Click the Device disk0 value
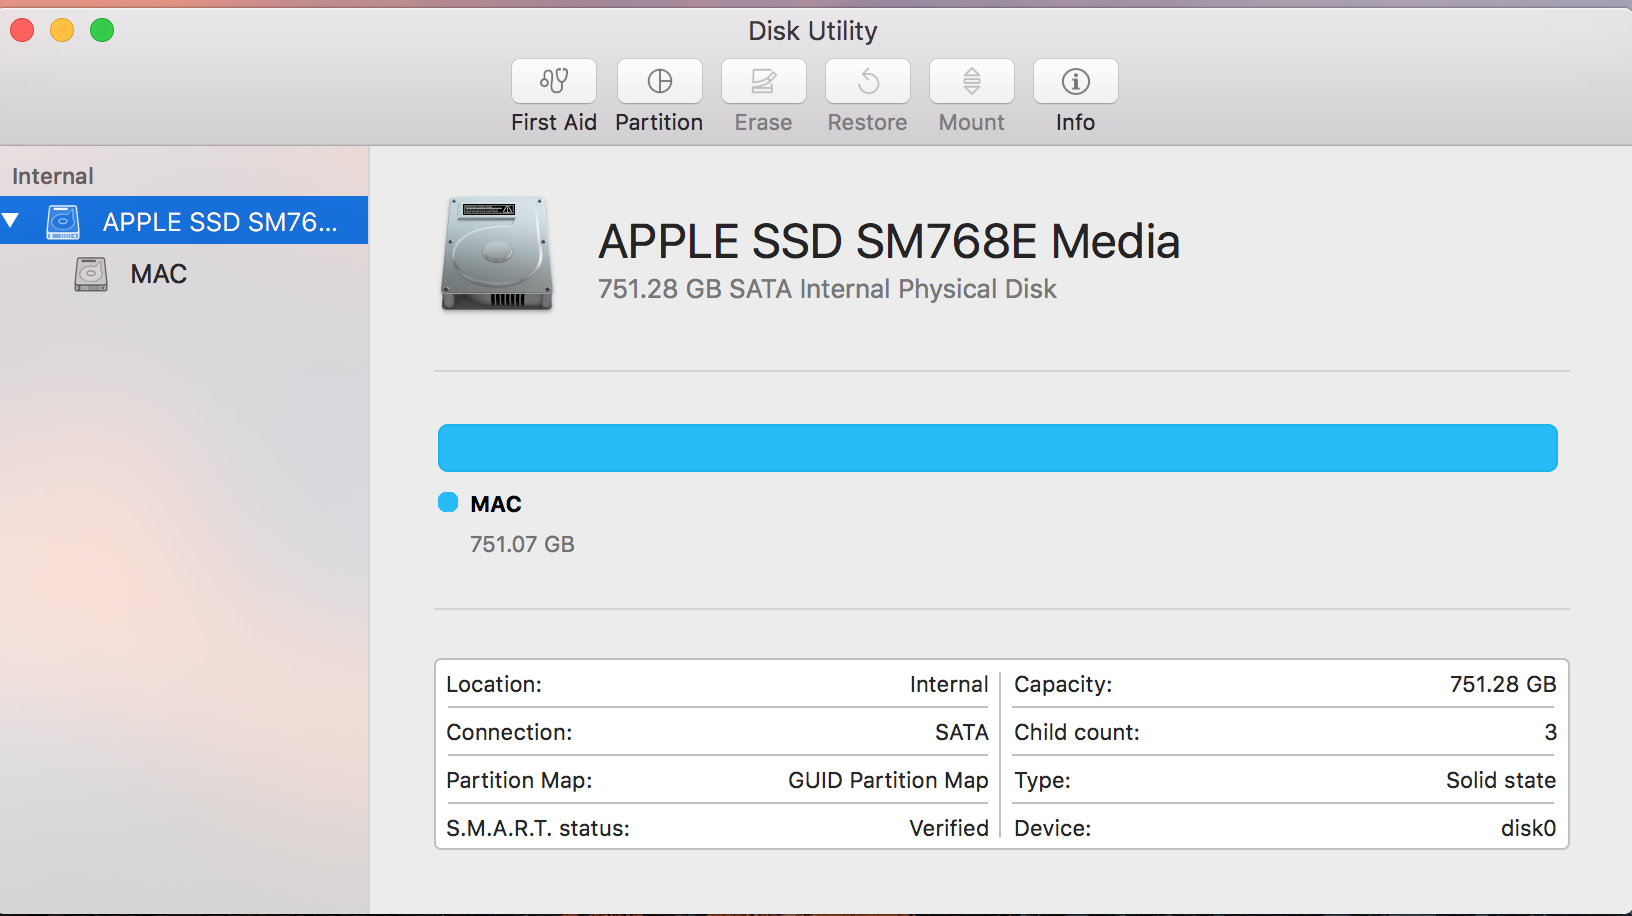The height and width of the screenshot is (916, 1632). [x=1529, y=828]
